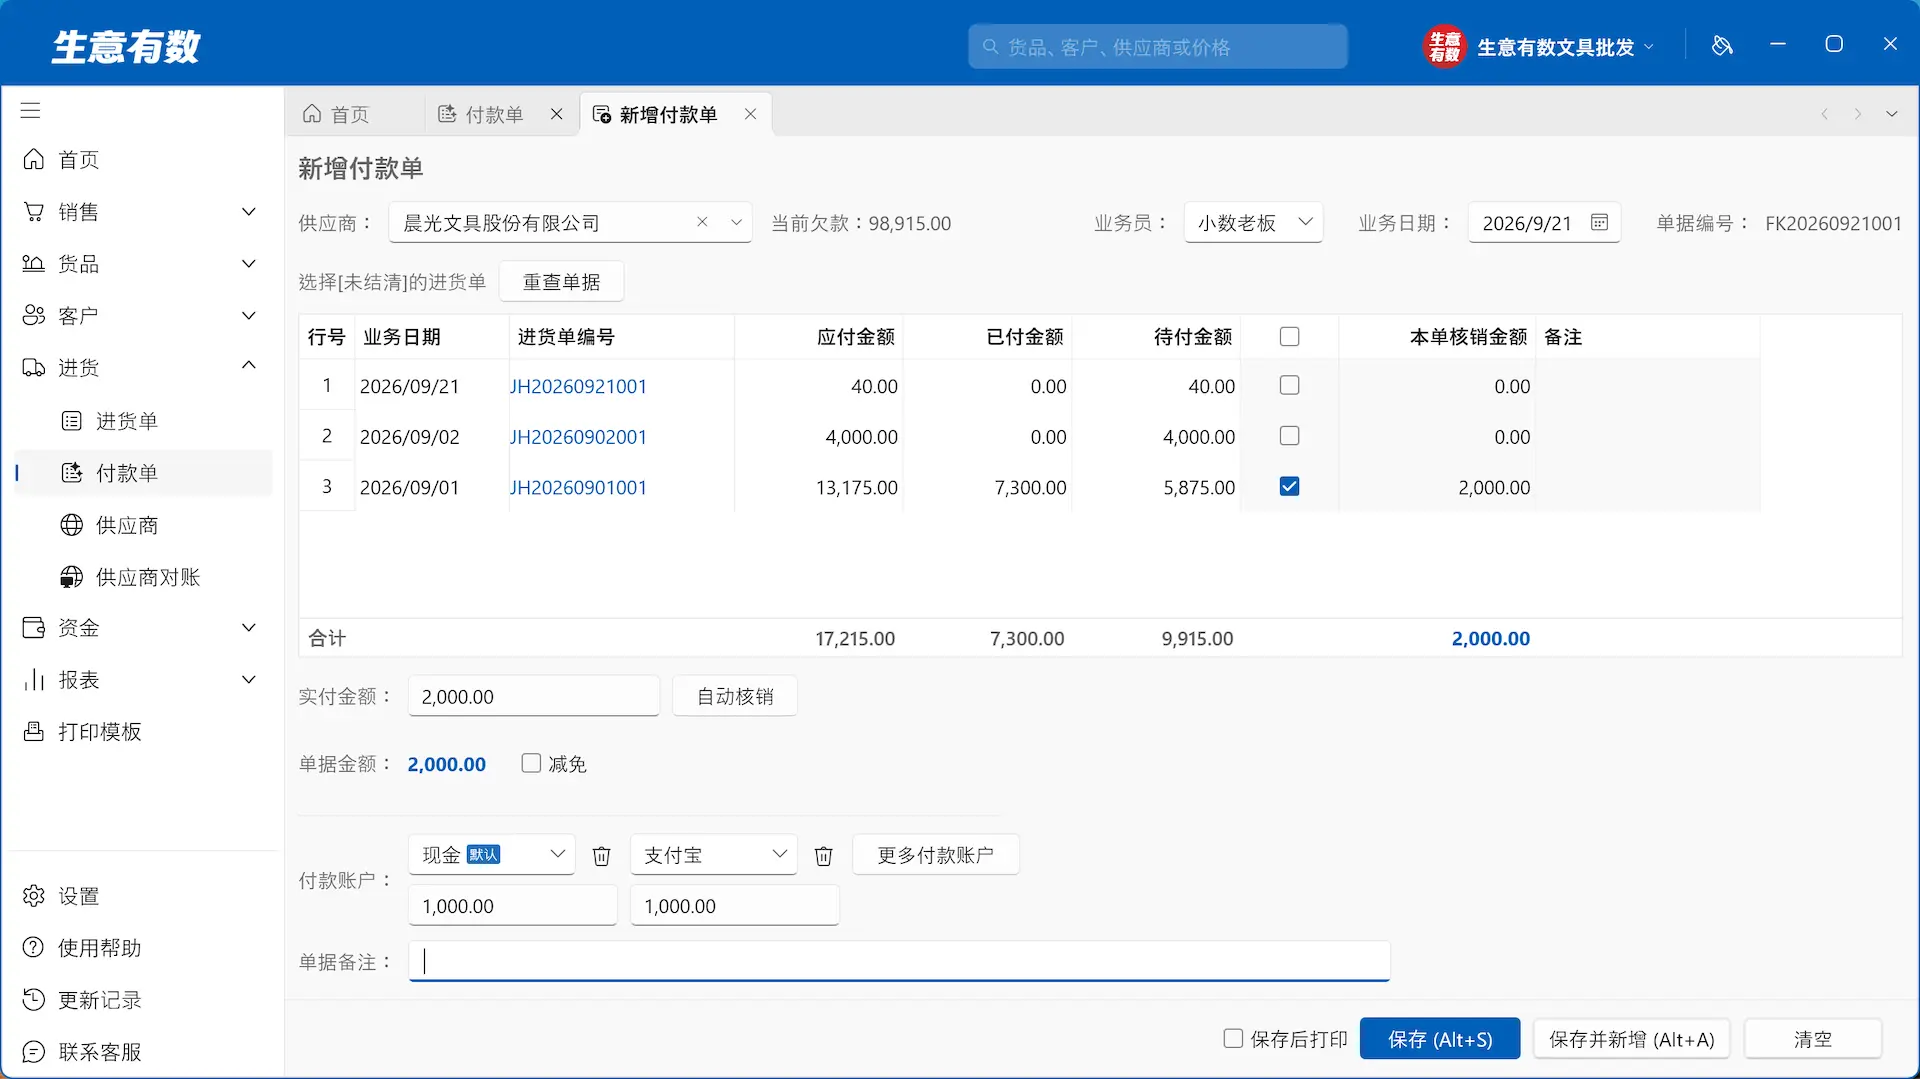1920x1079 pixels.
Task: Open 打印模板 print templates
Action: (x=140, y=732)
